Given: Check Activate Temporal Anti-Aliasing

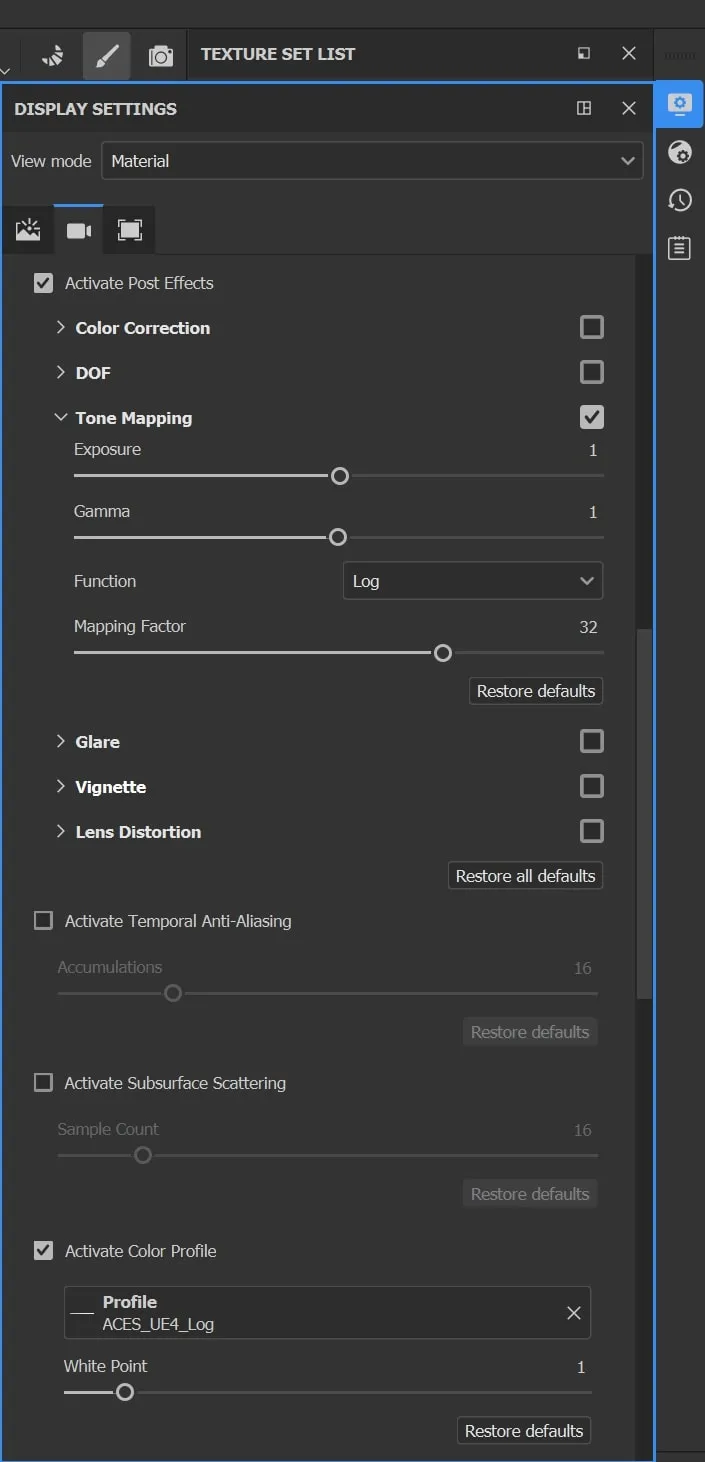Looking at the screenshot, I should tap(43, 921).
